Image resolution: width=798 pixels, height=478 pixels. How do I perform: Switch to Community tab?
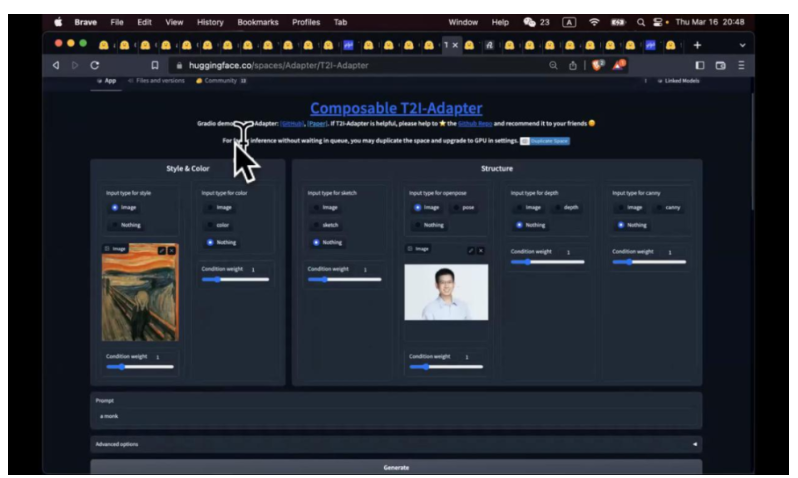[221, 80]
